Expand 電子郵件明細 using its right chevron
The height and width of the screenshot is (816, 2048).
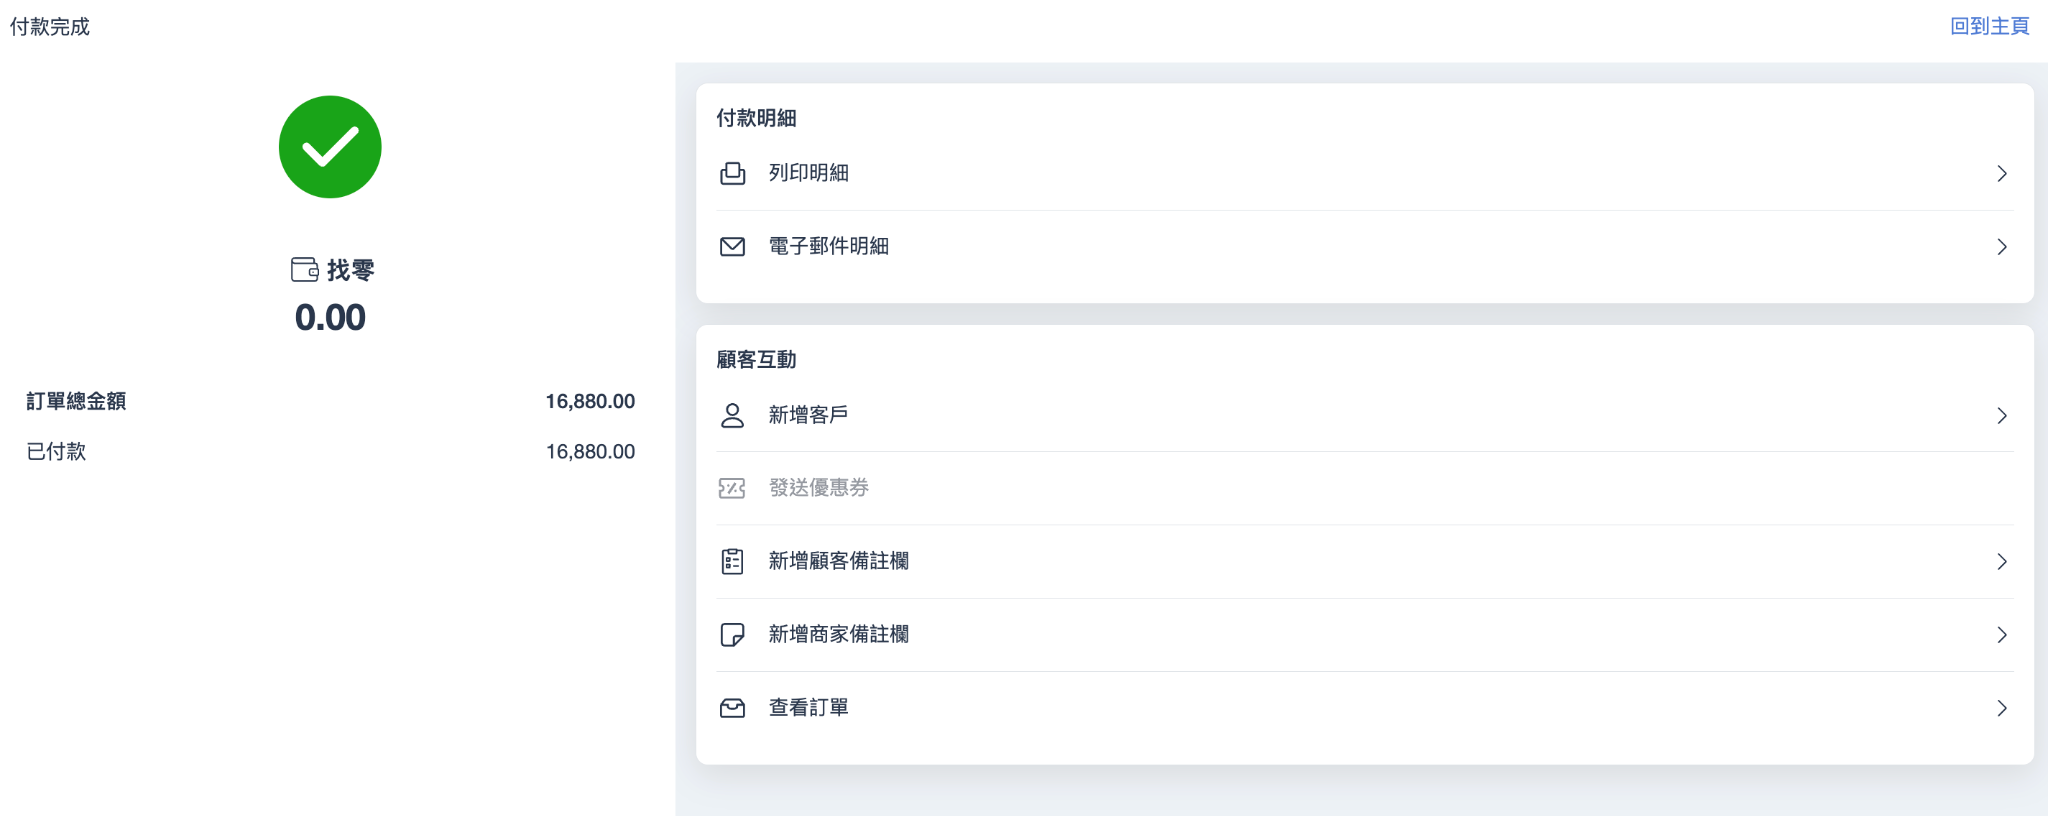(x=2001, y=247)
